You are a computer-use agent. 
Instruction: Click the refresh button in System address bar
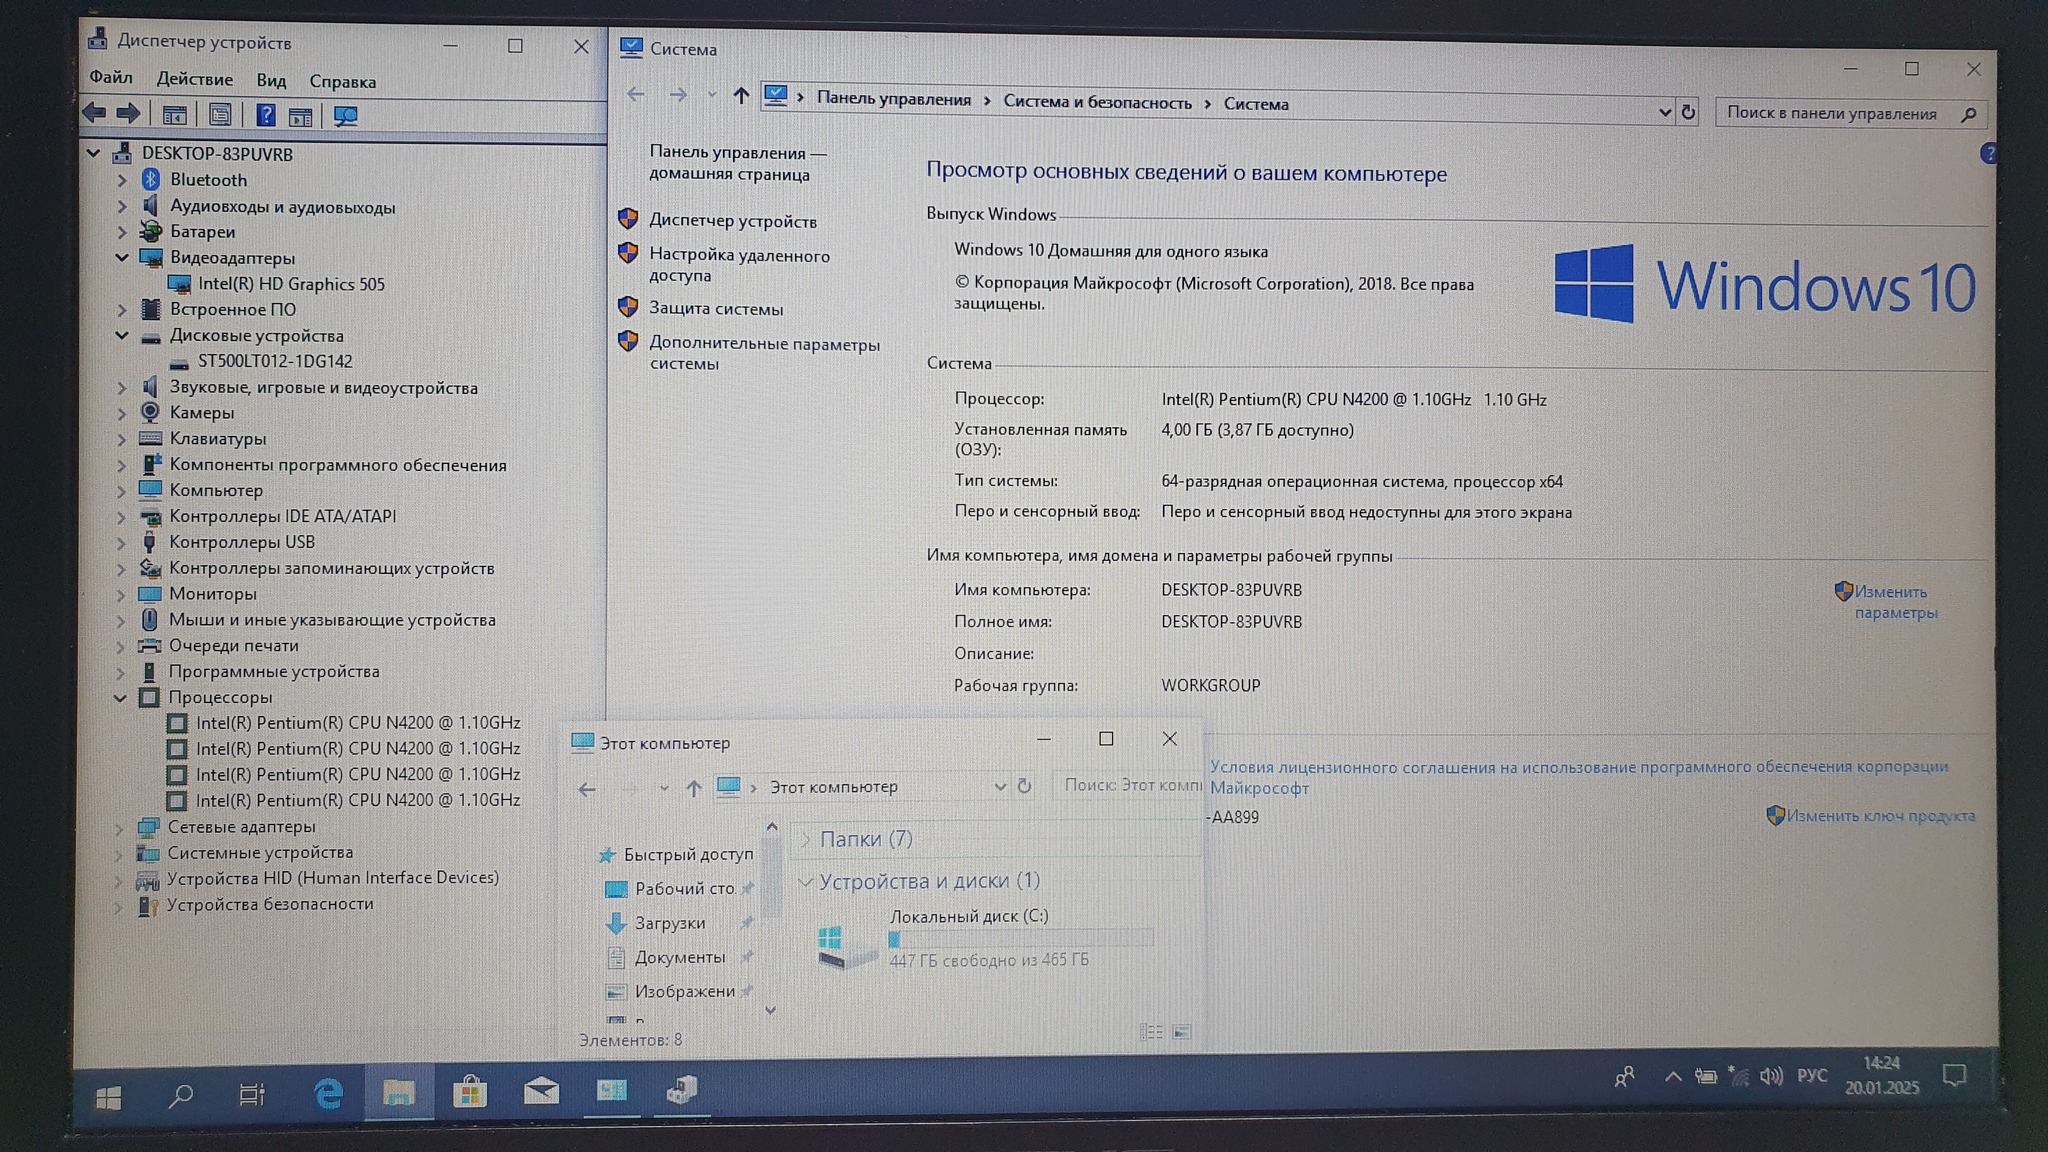click(x=1688, y=112)
